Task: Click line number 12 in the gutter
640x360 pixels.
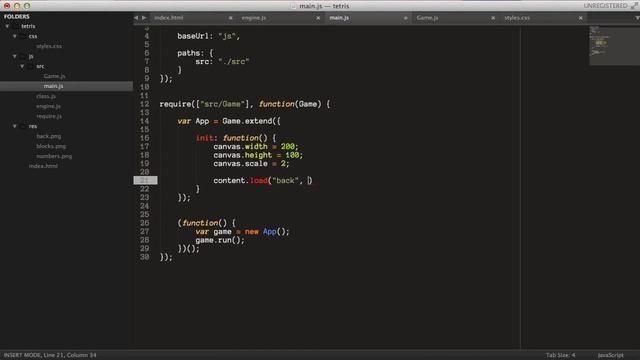Action: (144, 104)
